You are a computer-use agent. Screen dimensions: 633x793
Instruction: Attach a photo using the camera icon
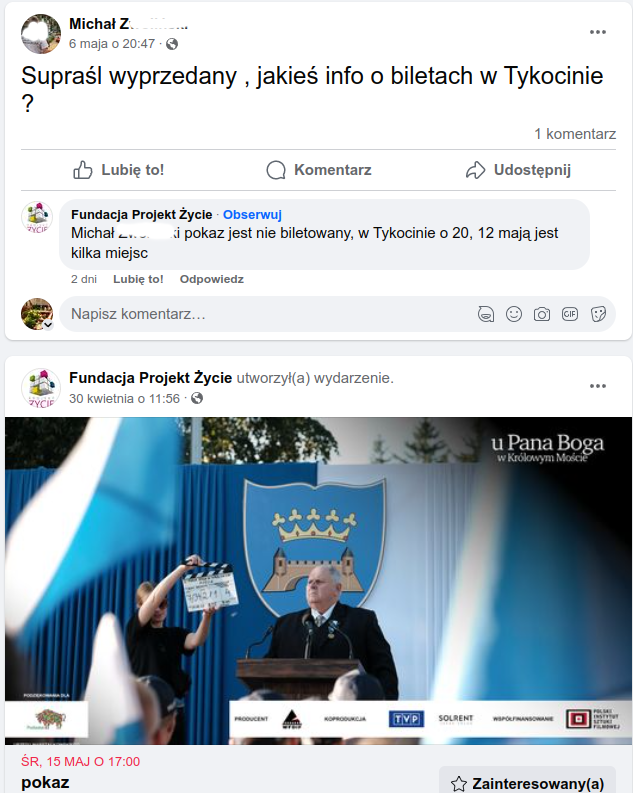click(541, 314)
